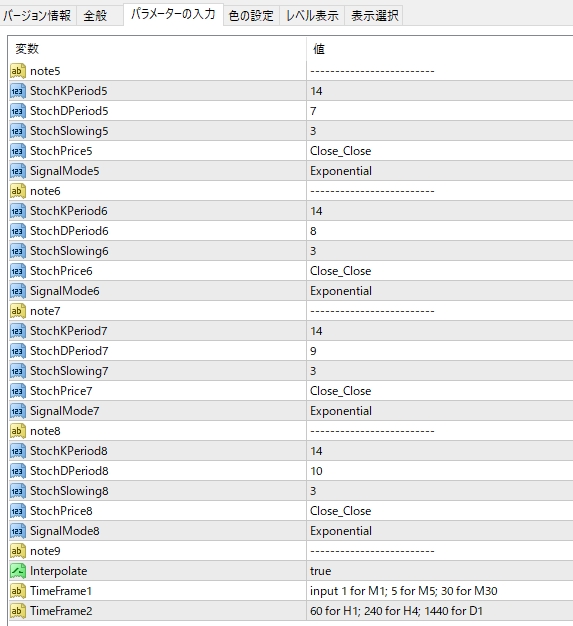This screenshot has width=573, height=626.
Task: Click the integer icon beside StochDPeriod7
Action: (x=18, y=351)
